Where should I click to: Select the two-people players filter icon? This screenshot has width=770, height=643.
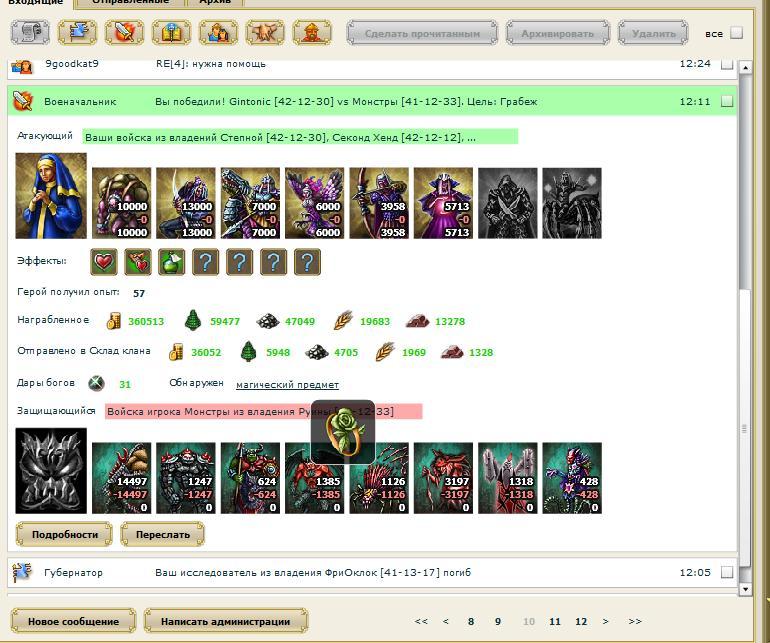click(218, 33)
